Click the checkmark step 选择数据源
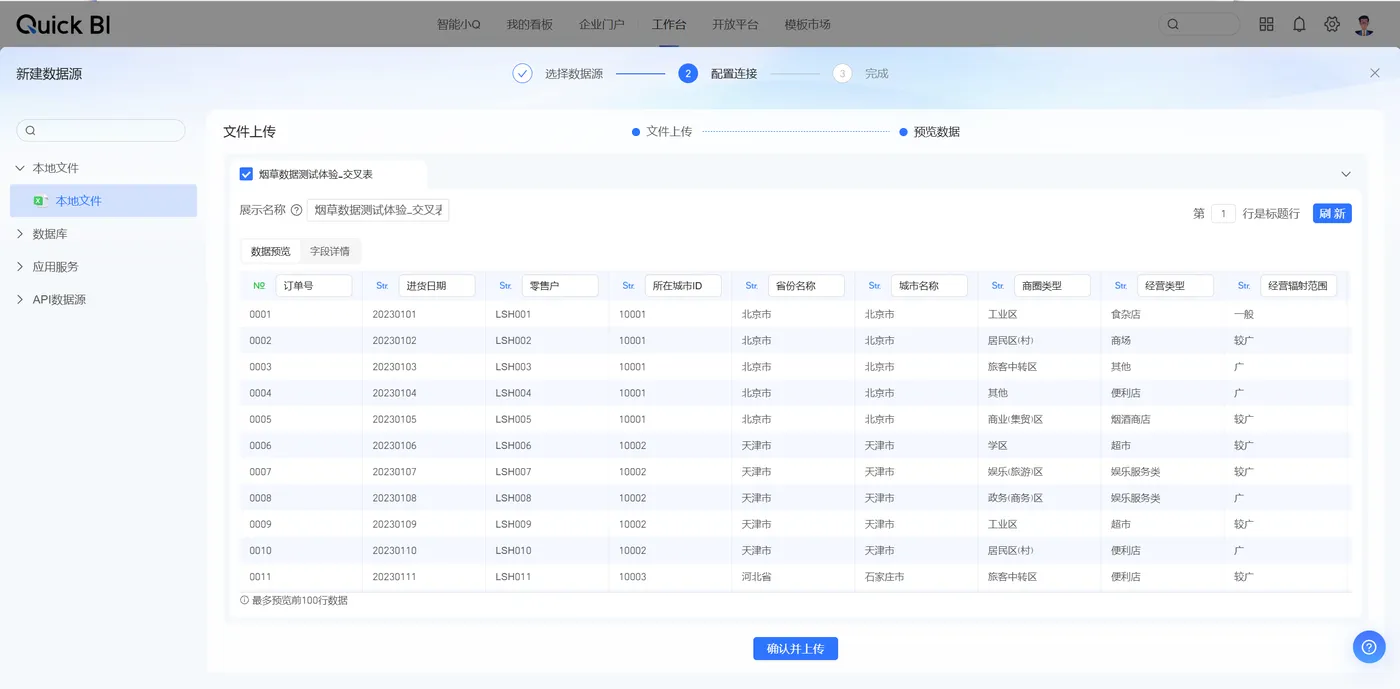 coord(522,73)
